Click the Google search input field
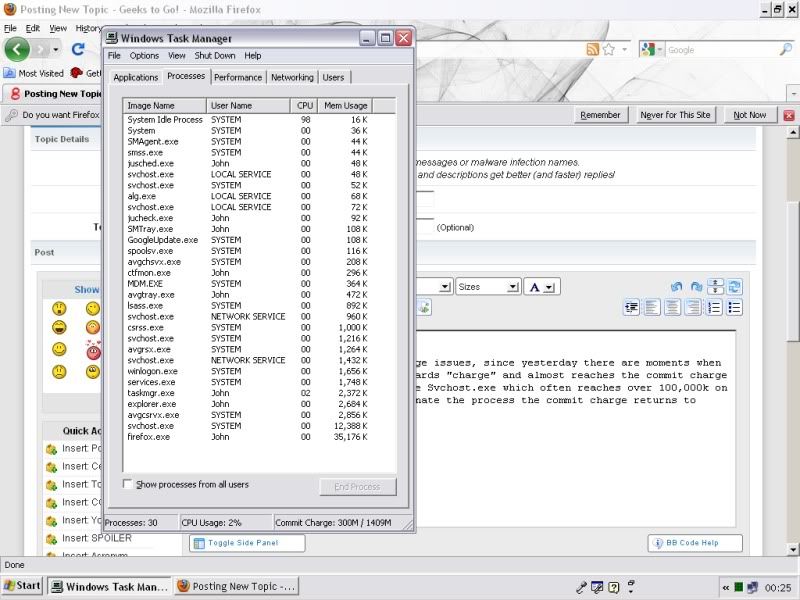 click(x=722, y=50)
